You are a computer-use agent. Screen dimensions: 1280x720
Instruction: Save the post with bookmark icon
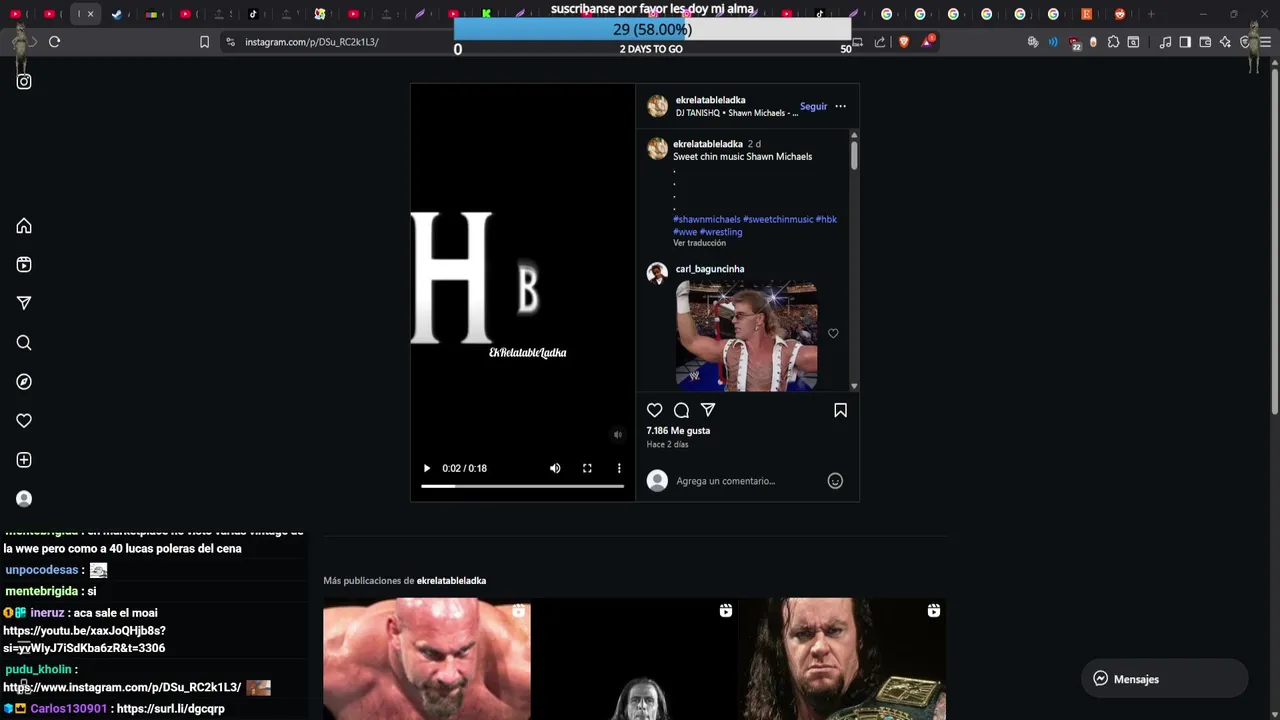840,410
